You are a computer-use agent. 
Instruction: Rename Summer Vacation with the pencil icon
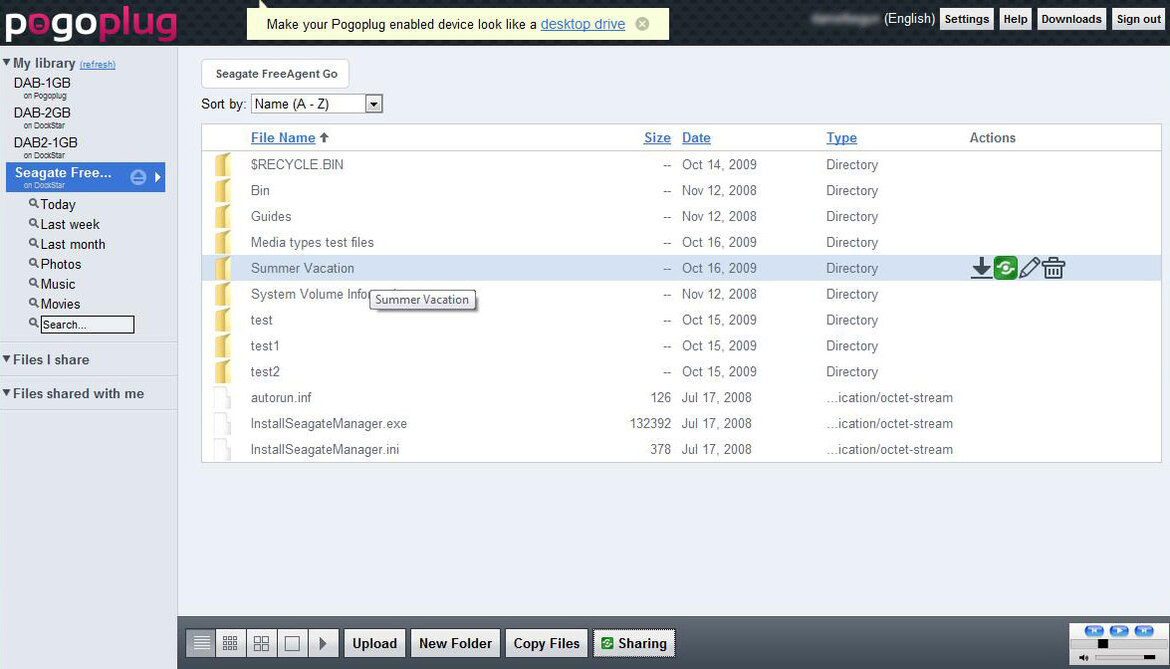pyautogui.click(x=1029, y=268)
